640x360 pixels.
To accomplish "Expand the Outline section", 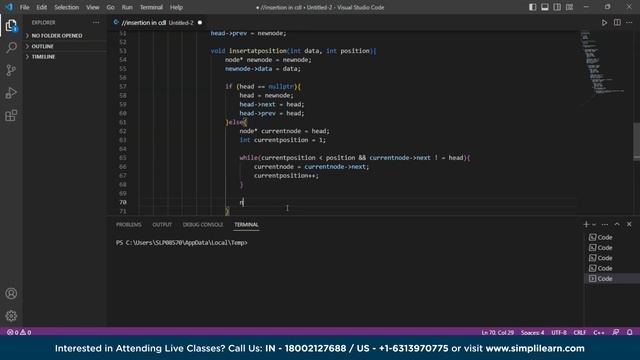I will pos(43,46).
